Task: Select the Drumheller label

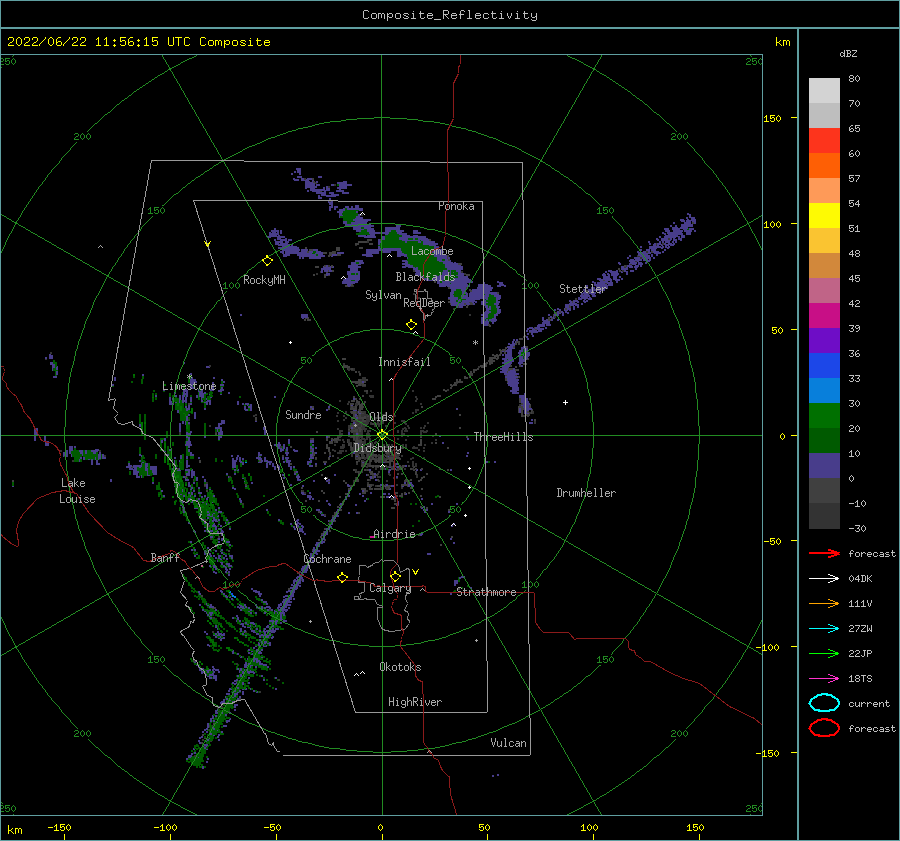Action: [586, 493]
